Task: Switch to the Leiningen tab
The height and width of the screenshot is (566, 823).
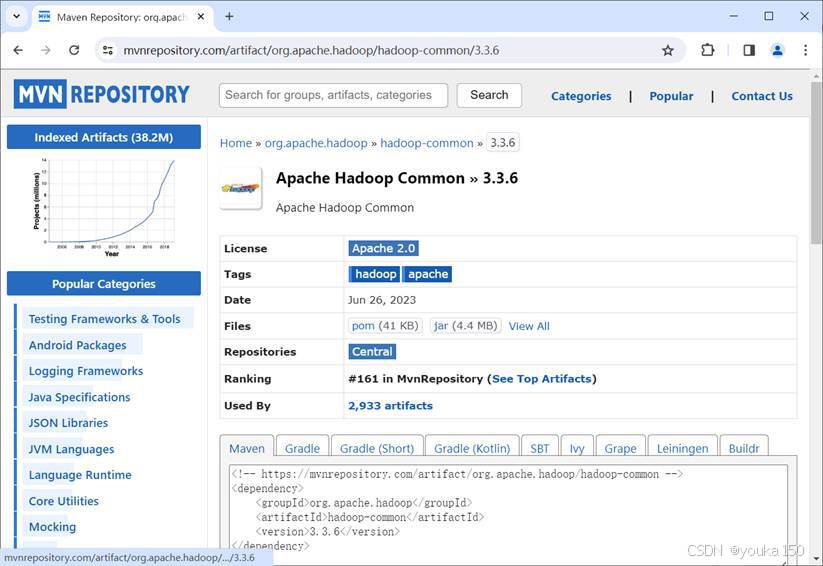Action: [x=682, y=448]
